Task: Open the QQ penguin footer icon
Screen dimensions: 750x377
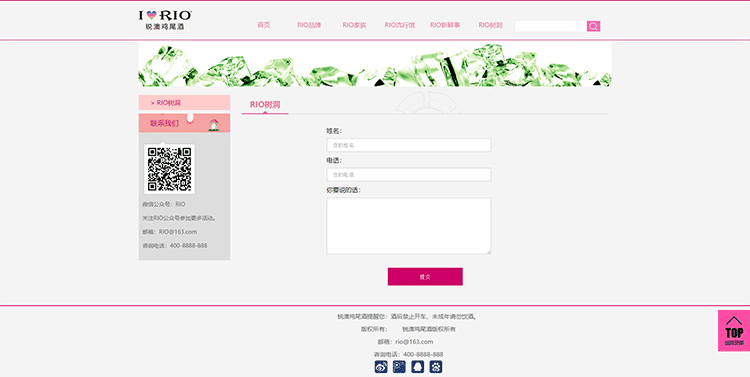Action: point(418,367)
